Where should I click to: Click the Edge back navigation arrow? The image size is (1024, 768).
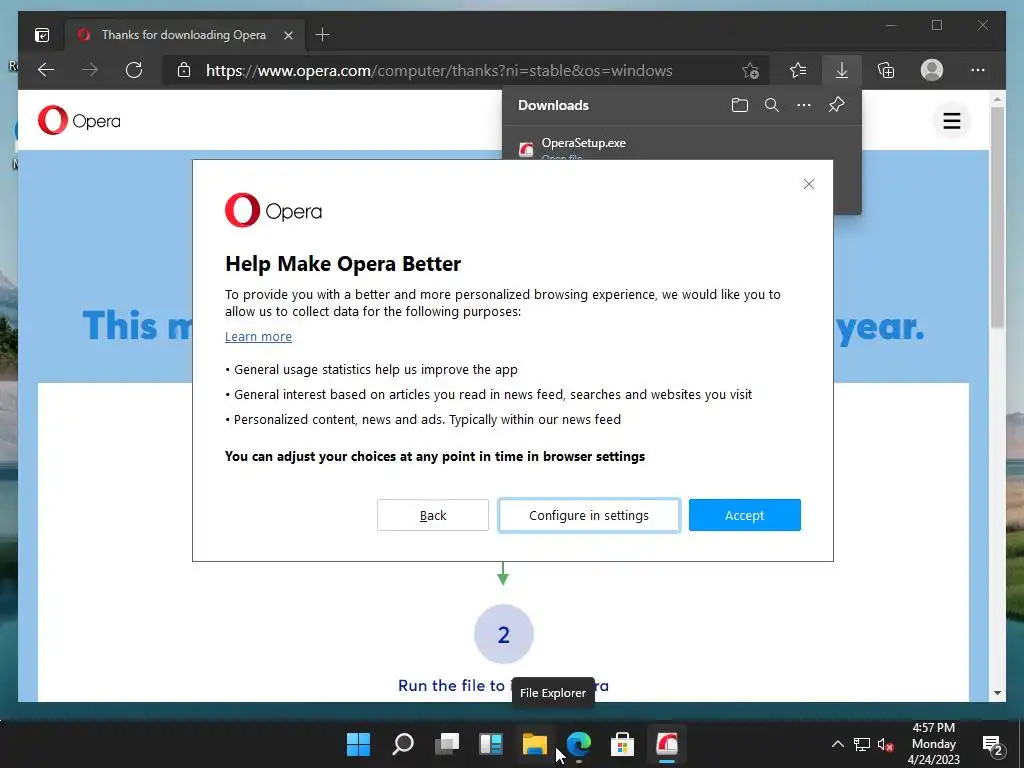point(46,70)
